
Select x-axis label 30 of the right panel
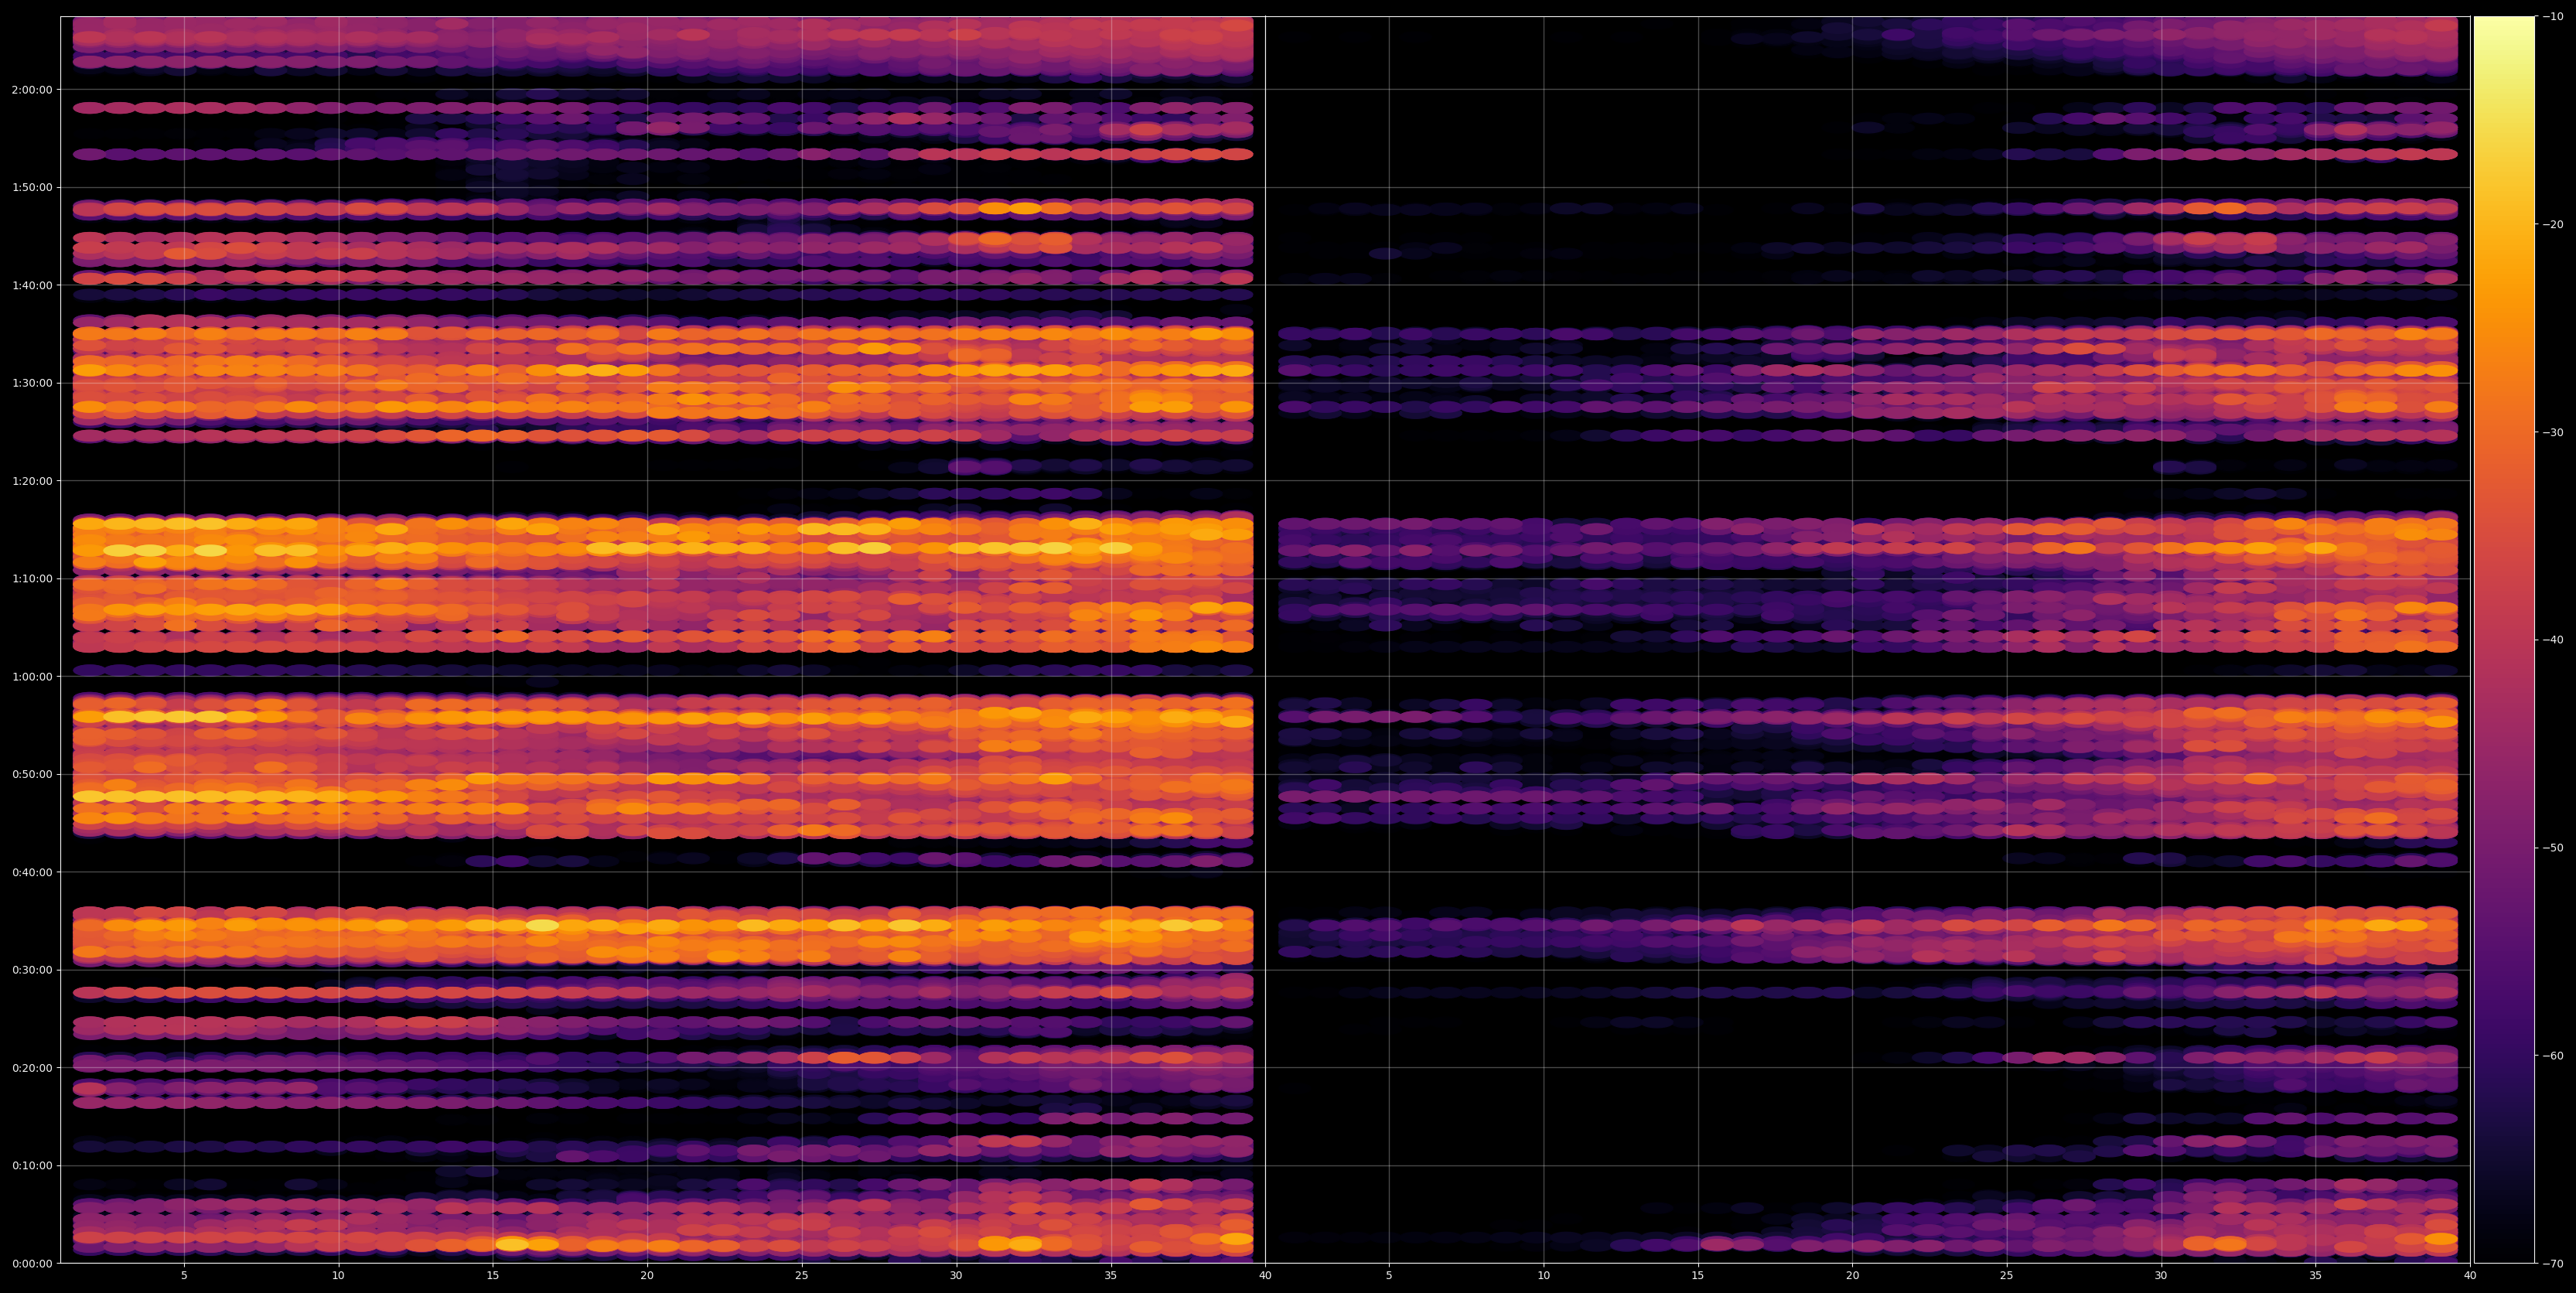pos(2161,1276)
